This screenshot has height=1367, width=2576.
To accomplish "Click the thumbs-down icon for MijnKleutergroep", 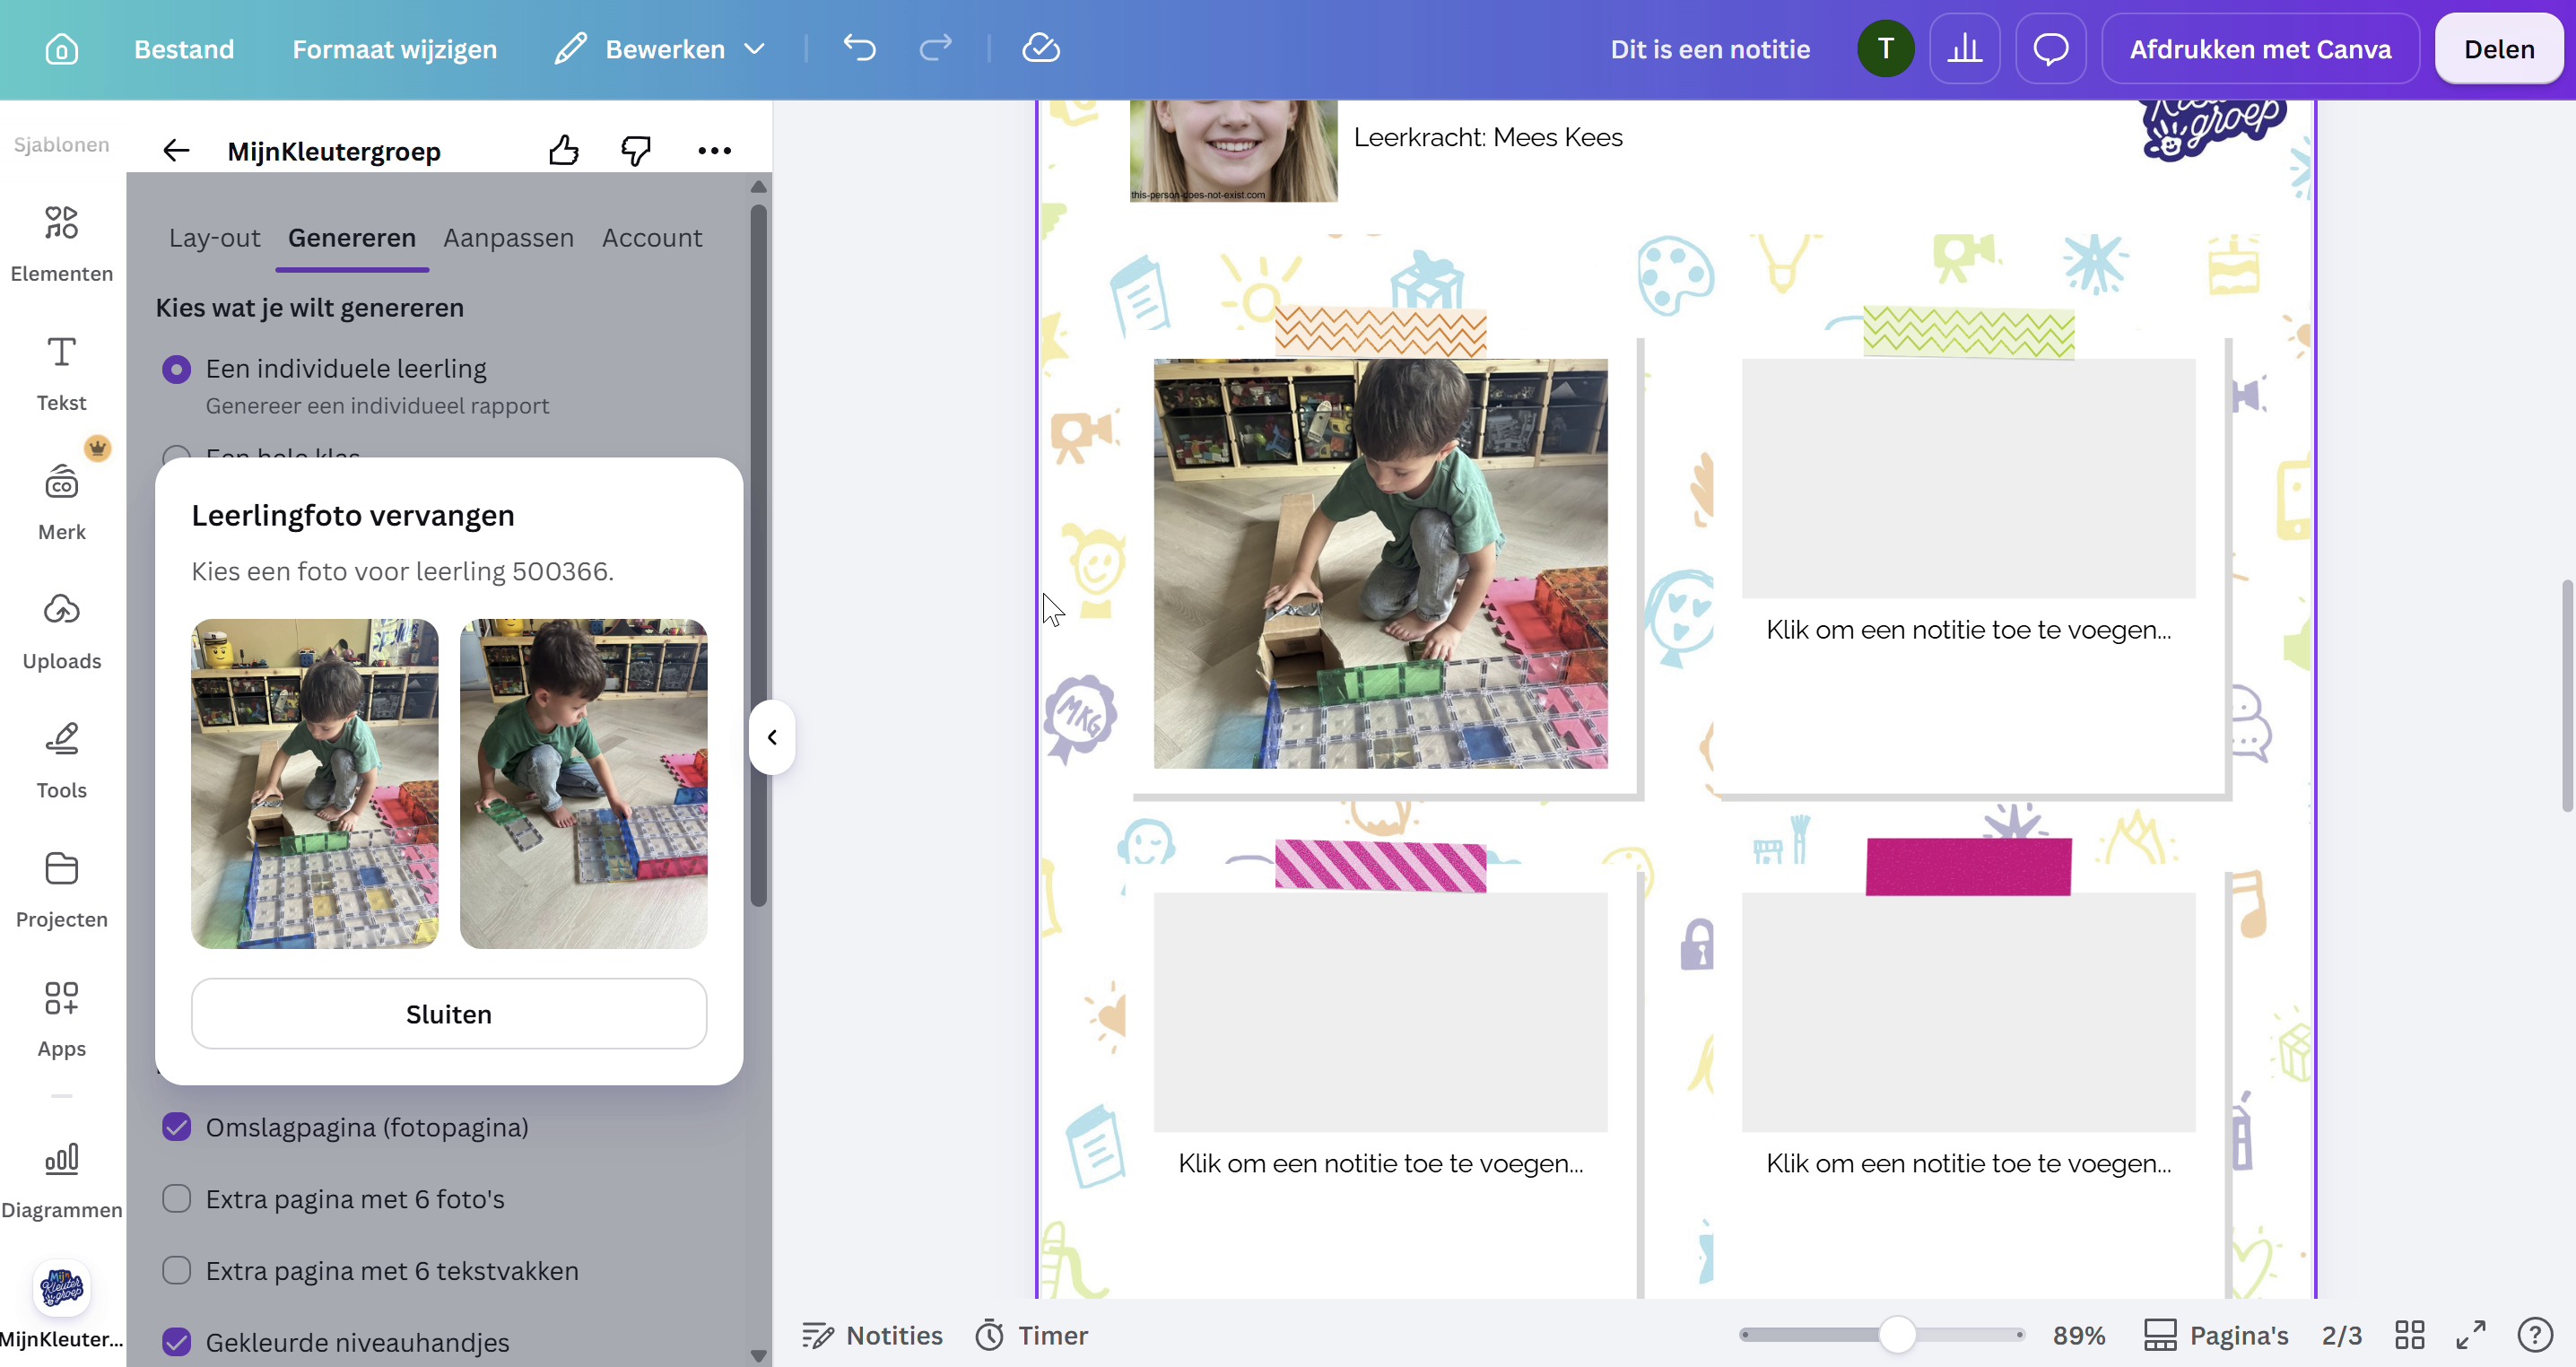I will pos(636,151).
